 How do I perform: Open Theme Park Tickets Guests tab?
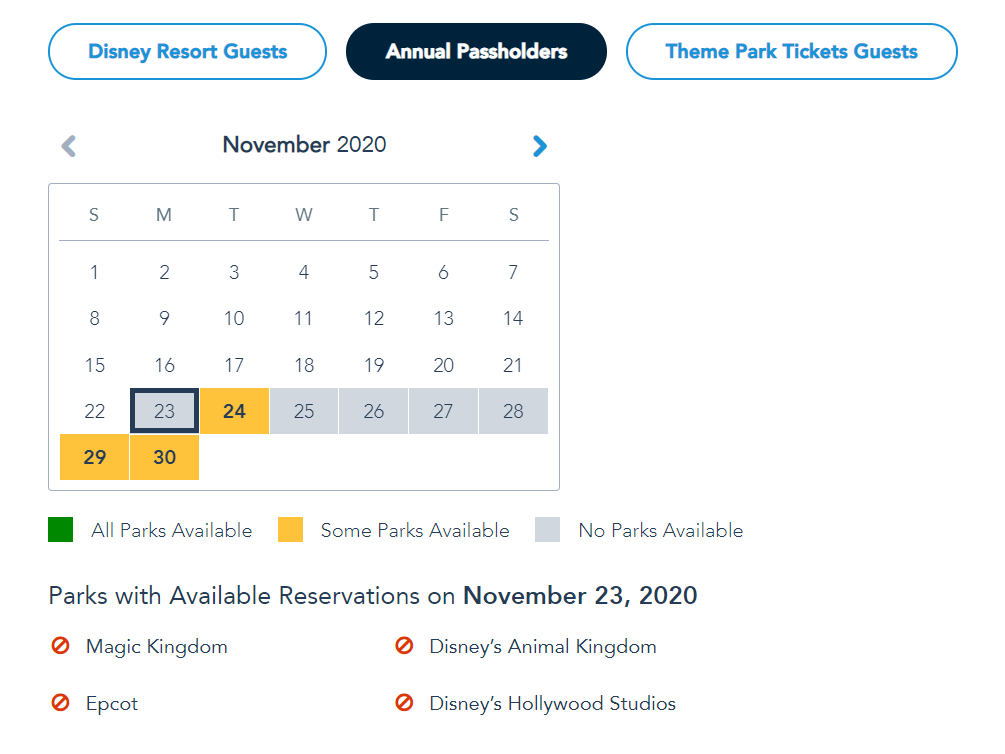point(791,51)
